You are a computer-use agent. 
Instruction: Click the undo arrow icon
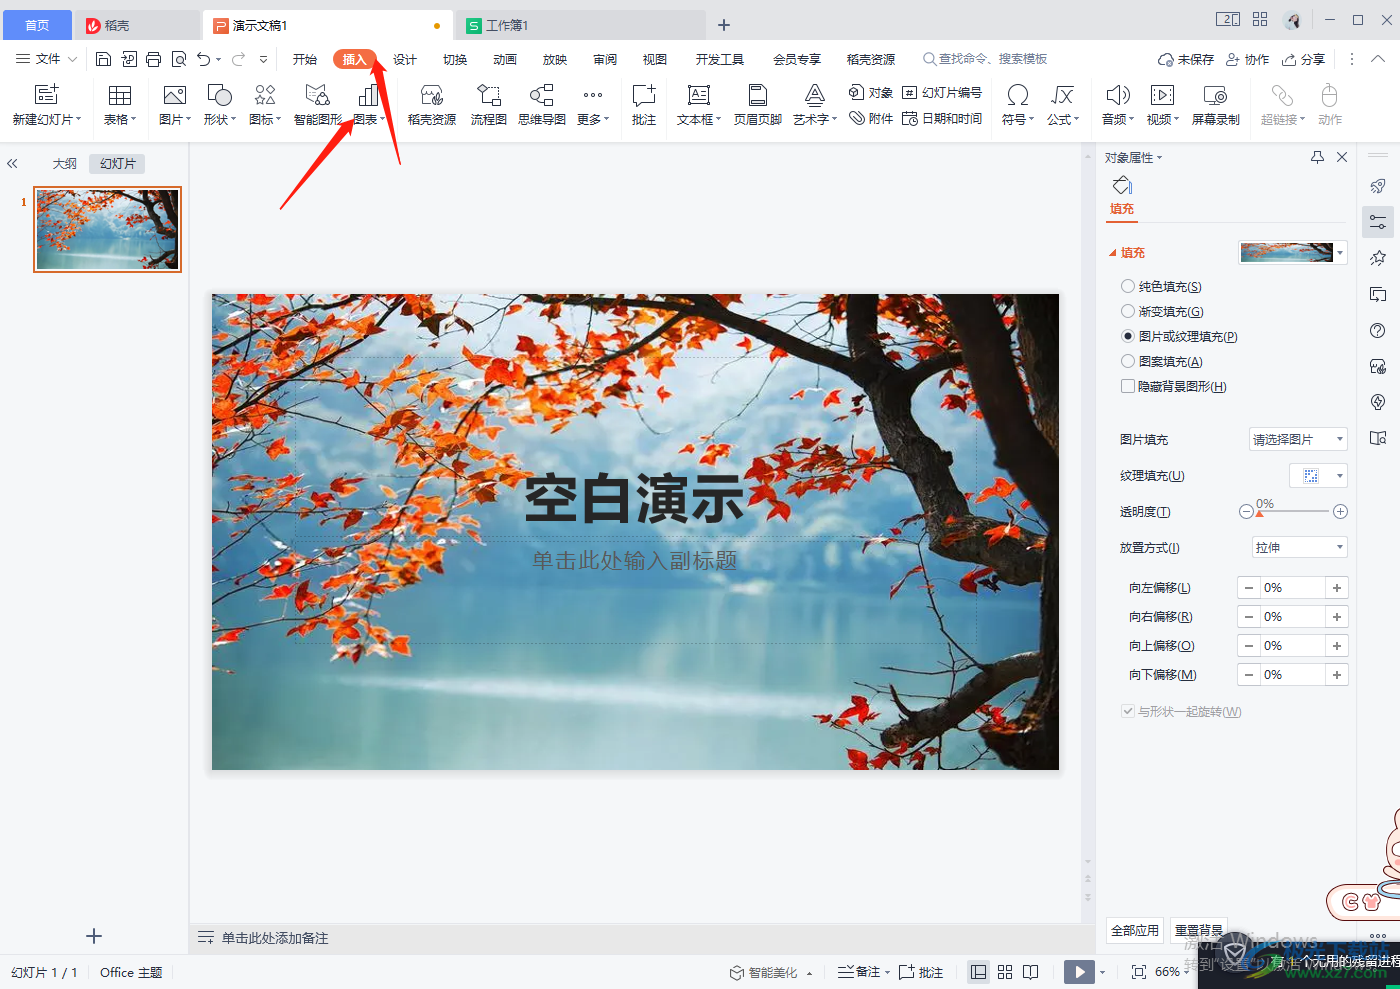(204, 59)
